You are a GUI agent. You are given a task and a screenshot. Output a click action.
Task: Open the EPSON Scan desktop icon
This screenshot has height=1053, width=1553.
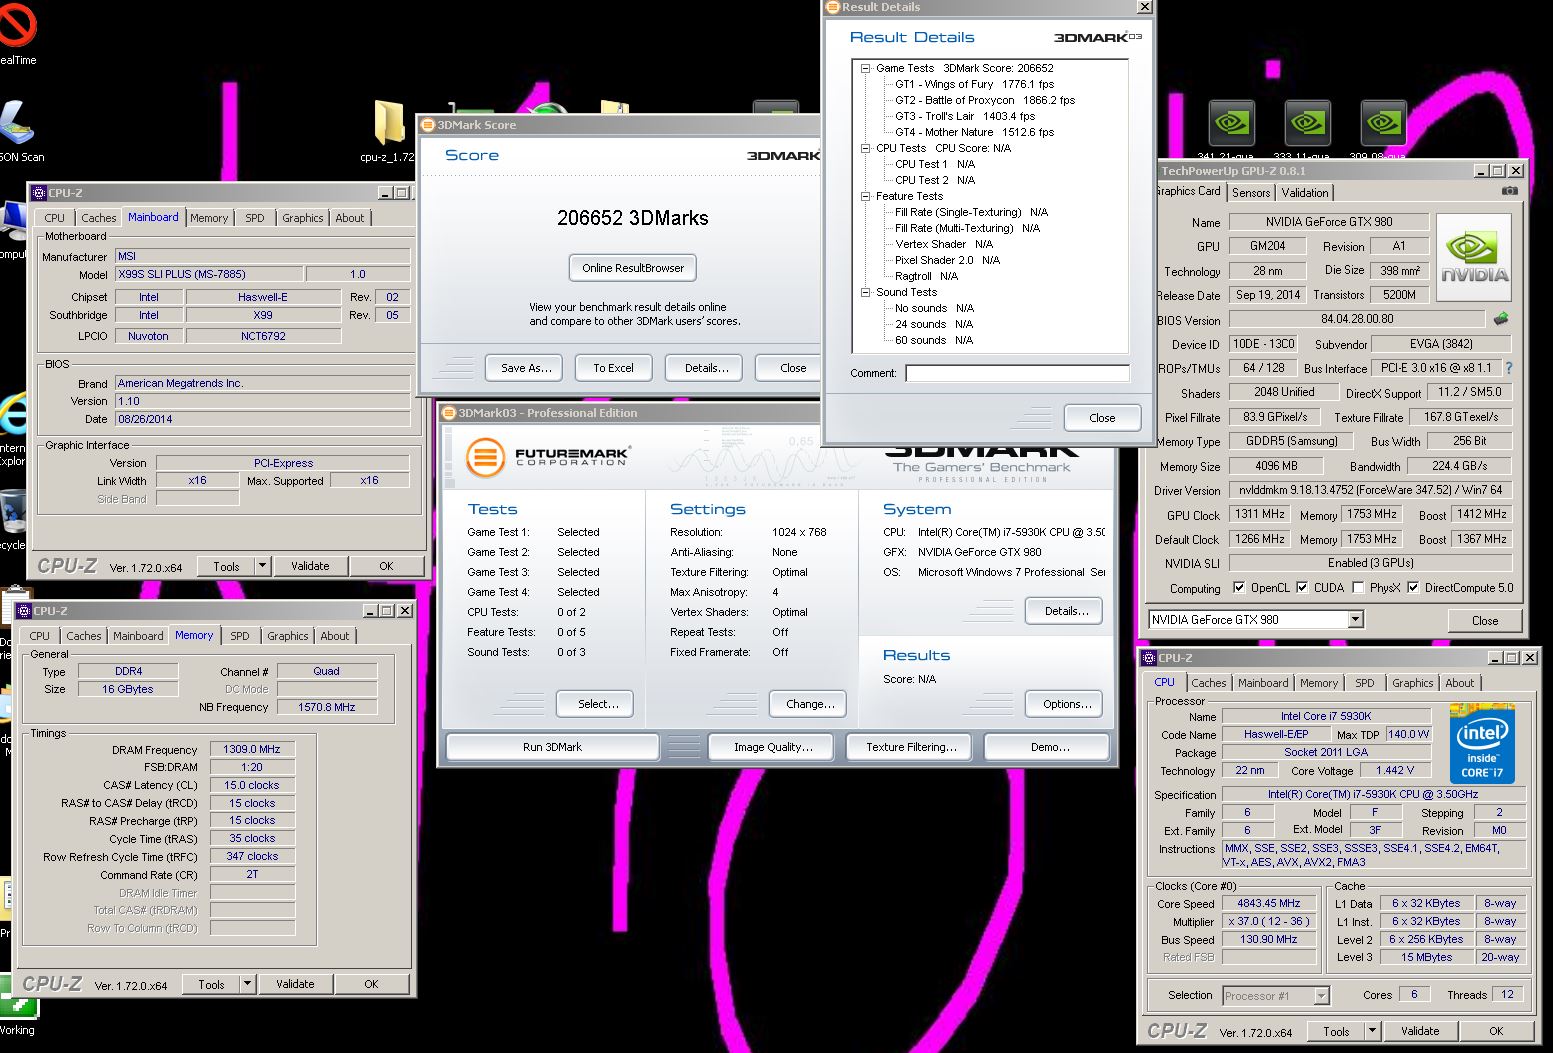tap(17, 124)
